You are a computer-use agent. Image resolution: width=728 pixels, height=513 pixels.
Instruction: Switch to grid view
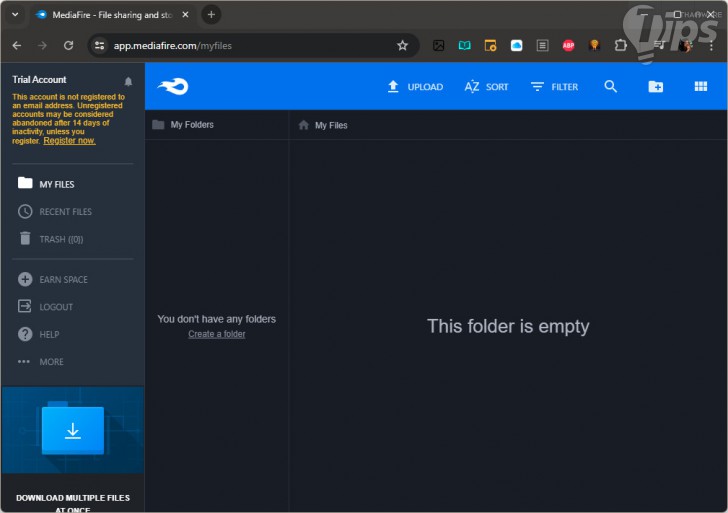701,86
